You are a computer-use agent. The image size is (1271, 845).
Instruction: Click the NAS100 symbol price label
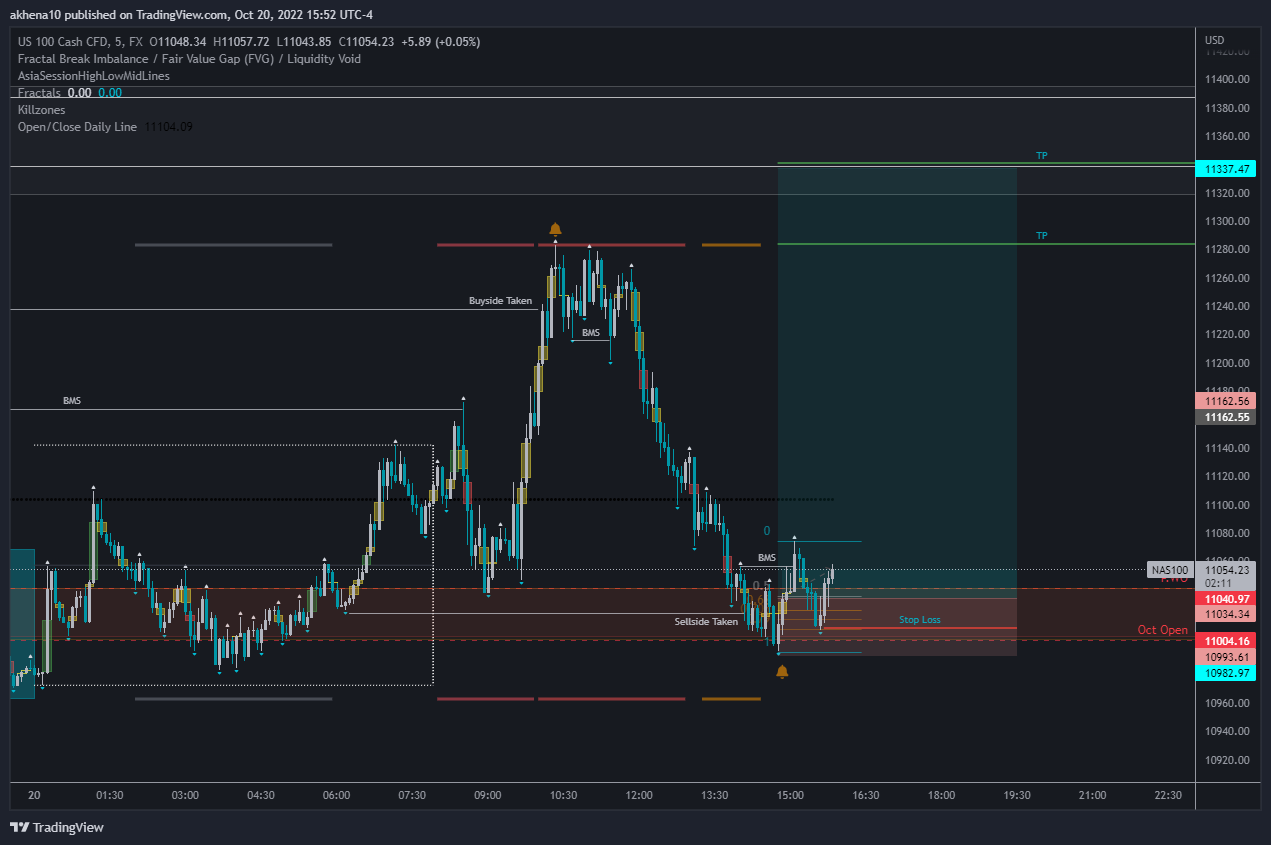[x=1170, y=570]
